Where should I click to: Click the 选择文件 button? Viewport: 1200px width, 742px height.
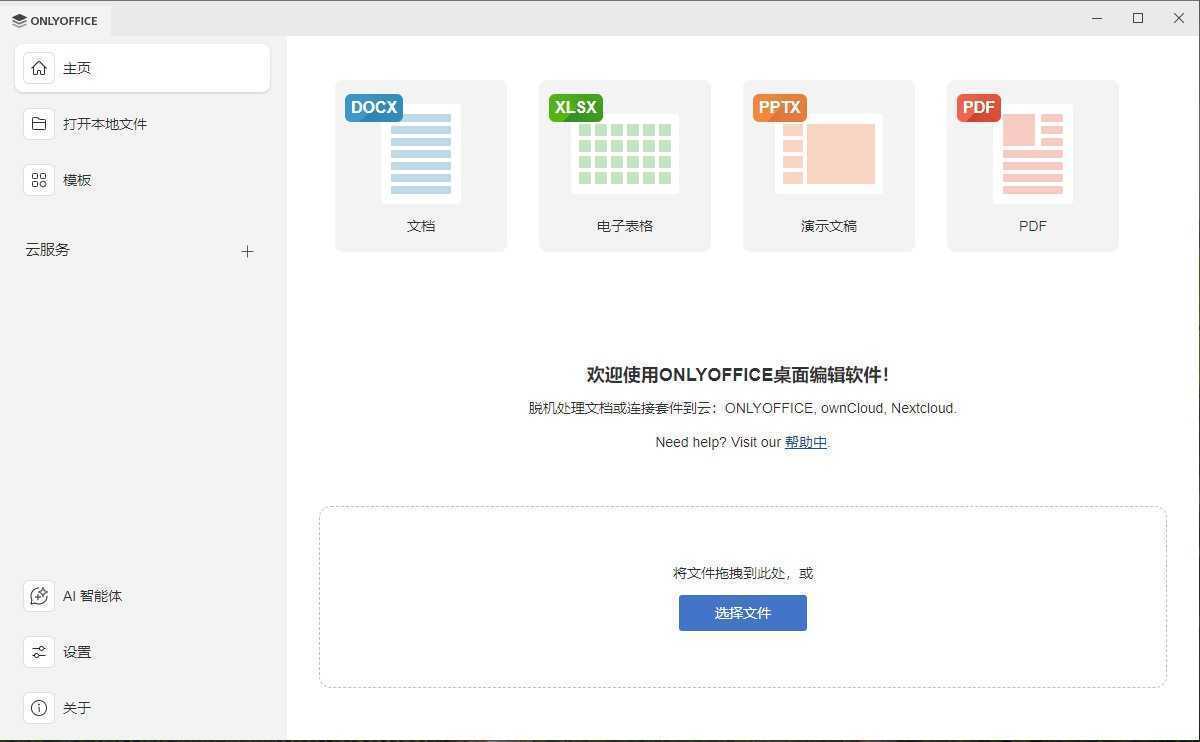point(742,613)
